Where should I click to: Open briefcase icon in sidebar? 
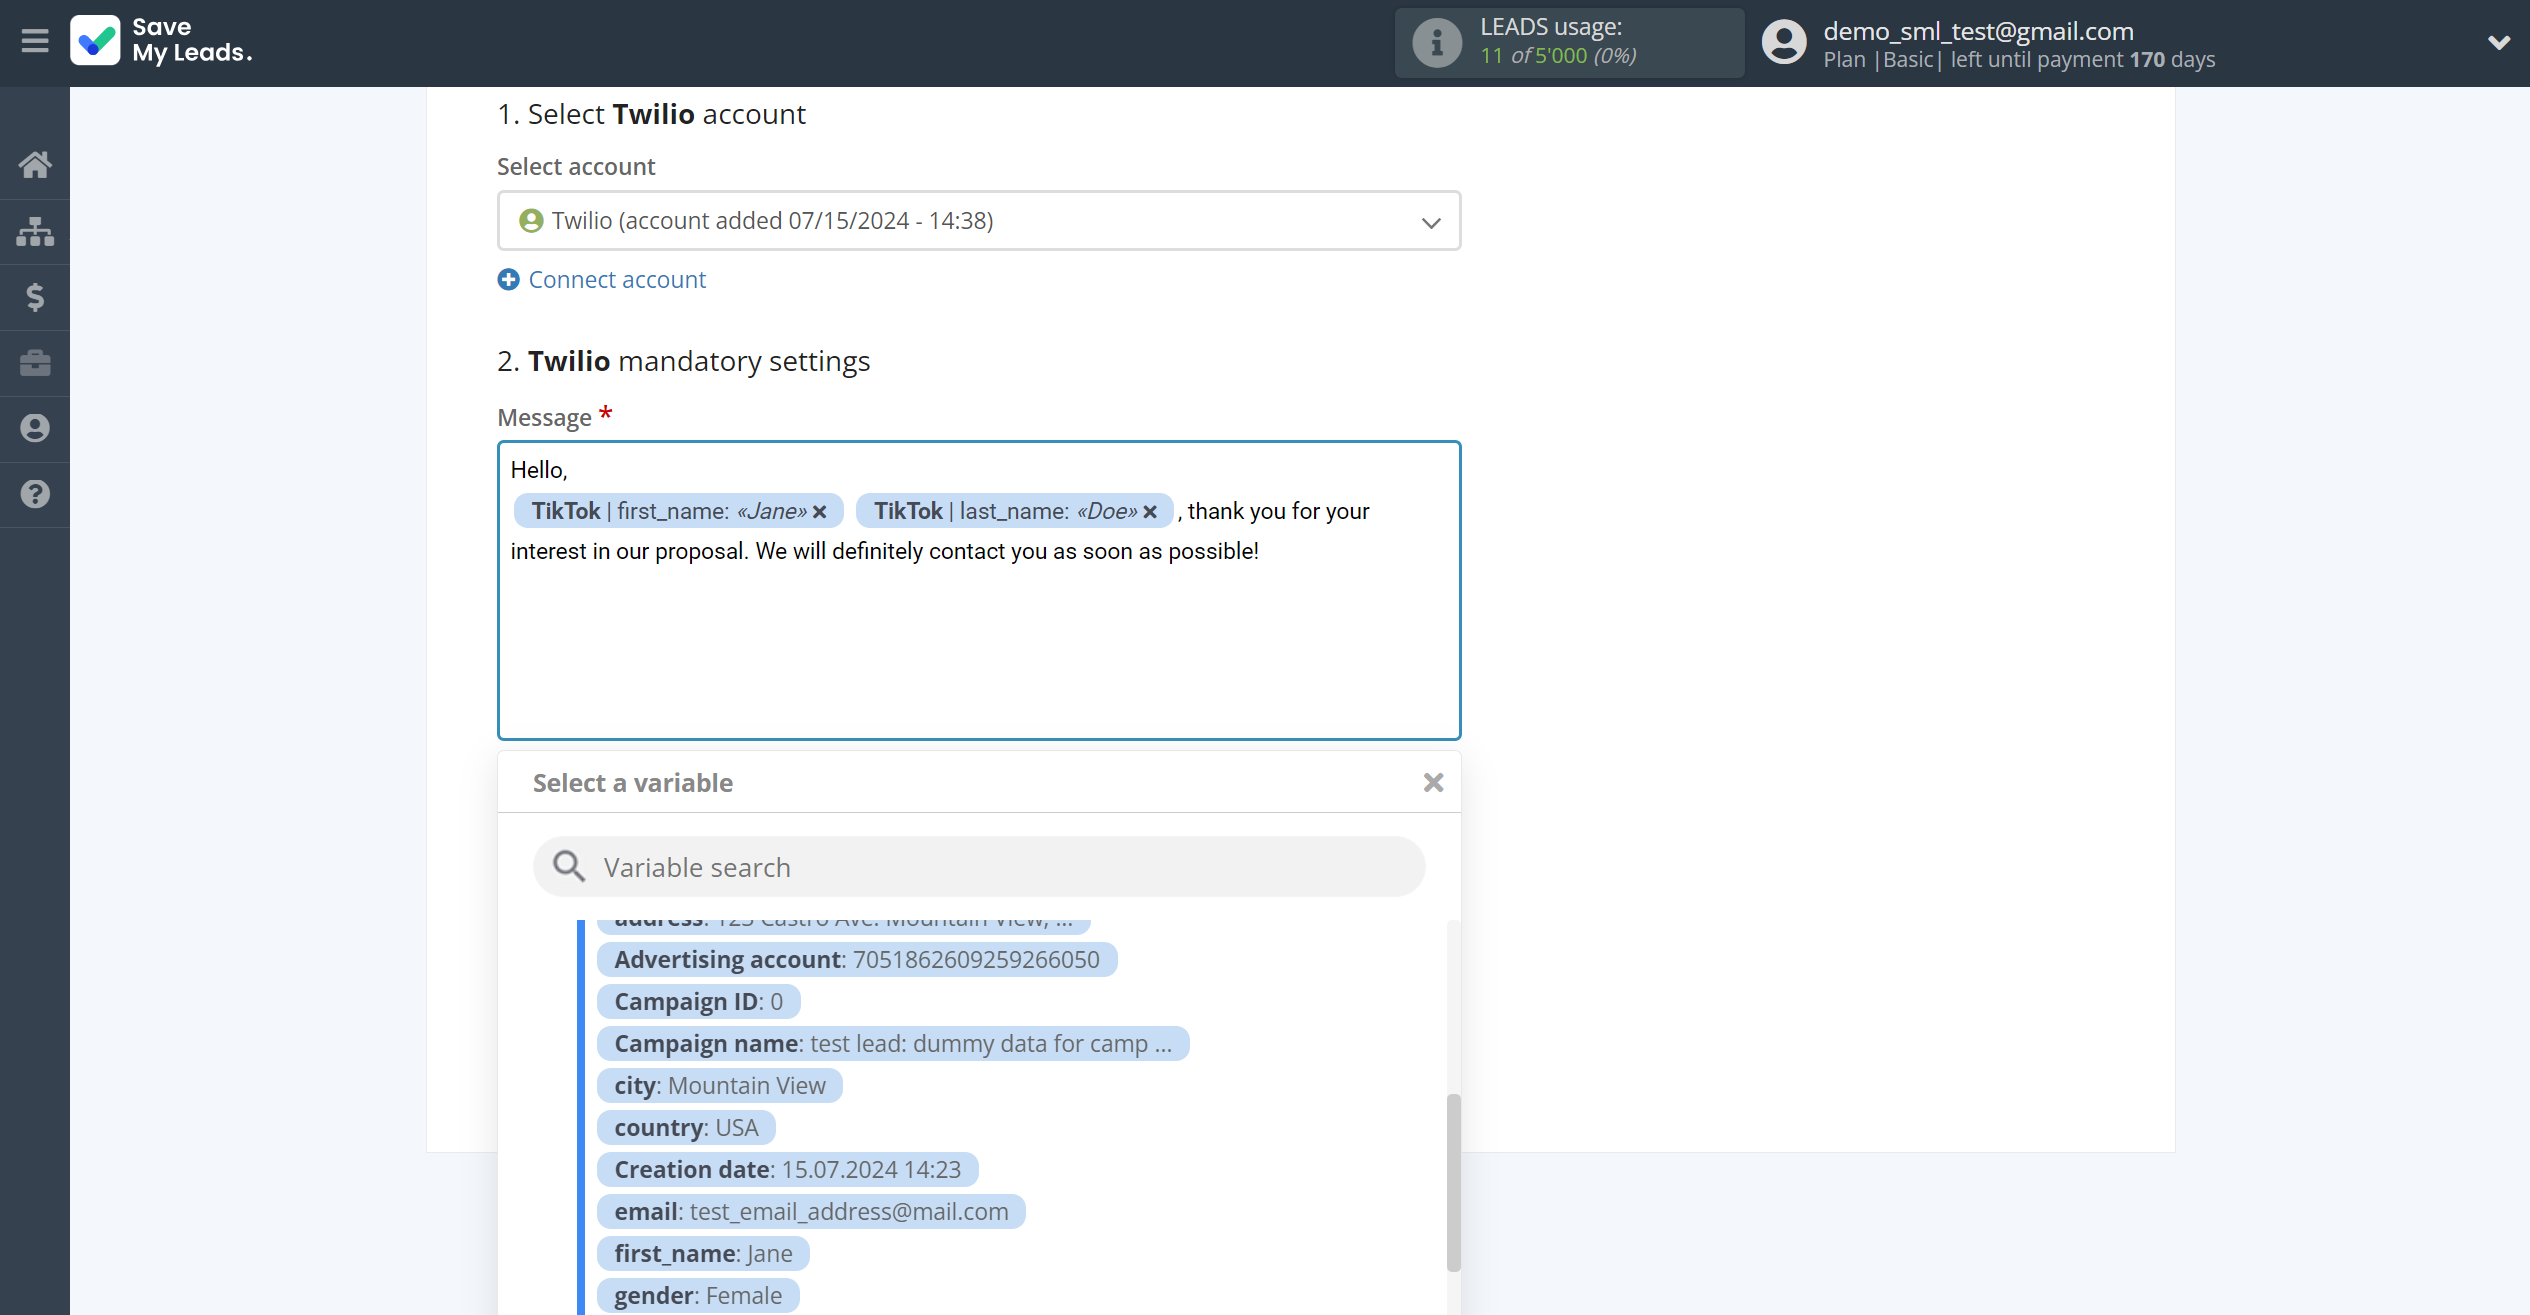35,362
